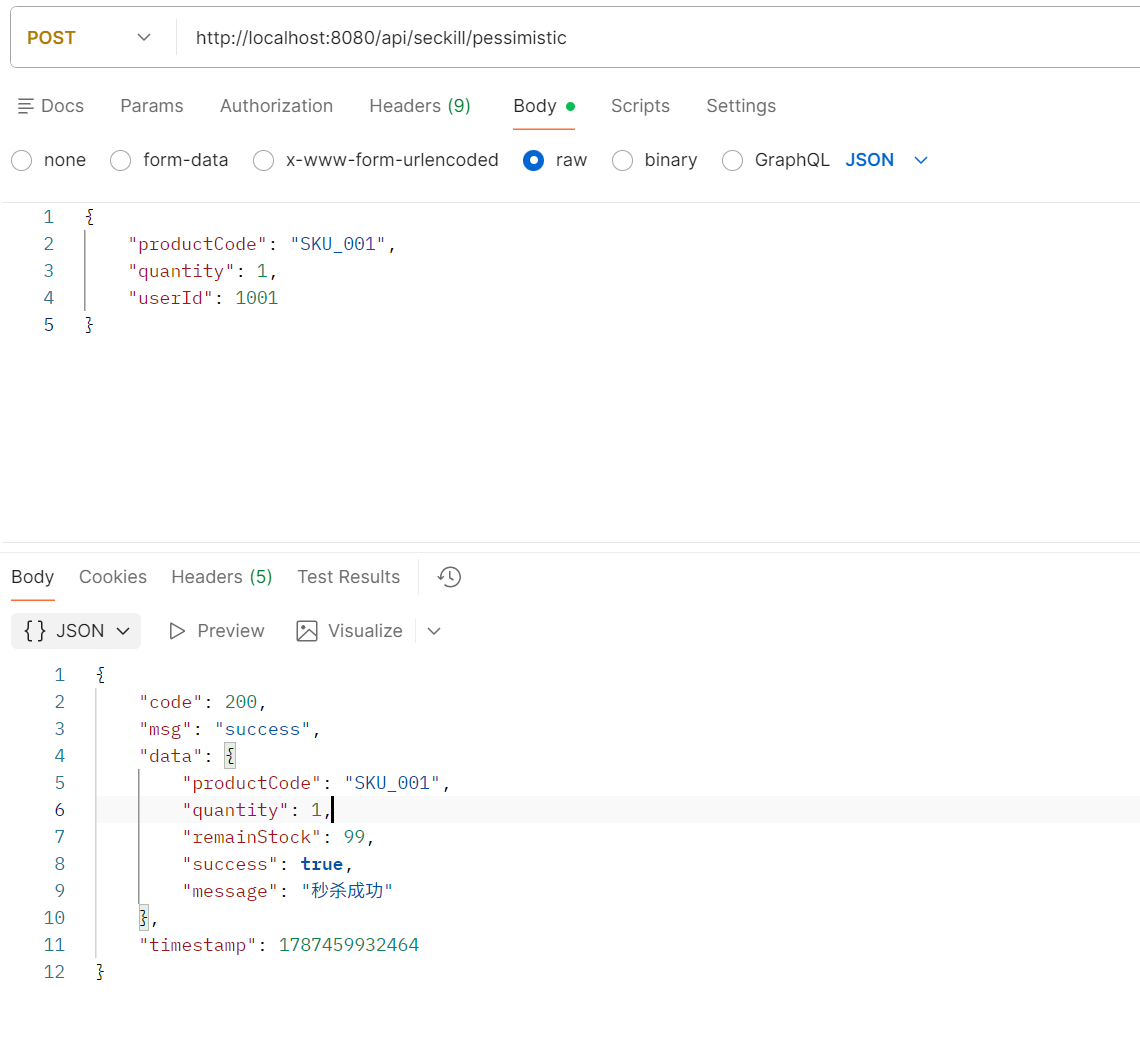The height and width of the screenshot is (1043, 1140).
Task: Open the response Cookies tab
Action: click(113, 577)
